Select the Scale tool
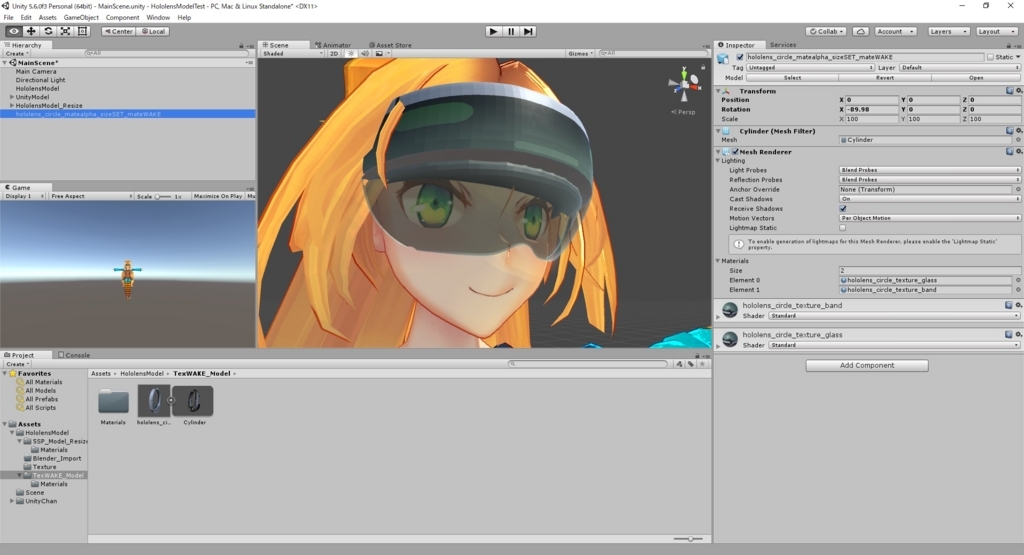Image resolution: width=1024 pixels, height=555 pixels. pos(65,31)
